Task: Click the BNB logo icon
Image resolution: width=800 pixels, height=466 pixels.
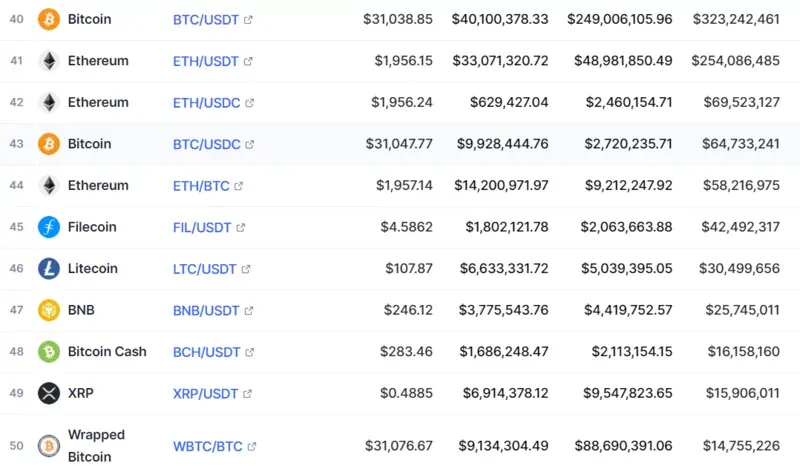Action: (x=49, y=310)
